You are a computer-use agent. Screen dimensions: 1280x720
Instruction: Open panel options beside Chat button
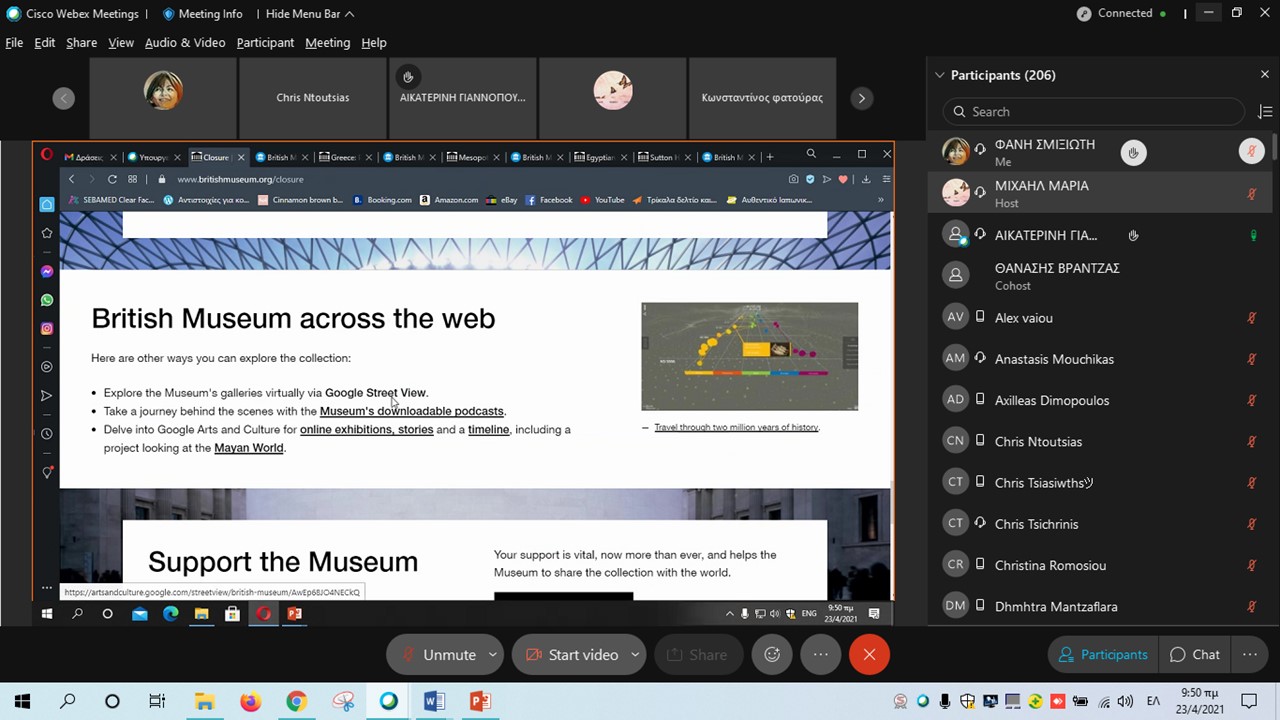[x=1250, y=655]
